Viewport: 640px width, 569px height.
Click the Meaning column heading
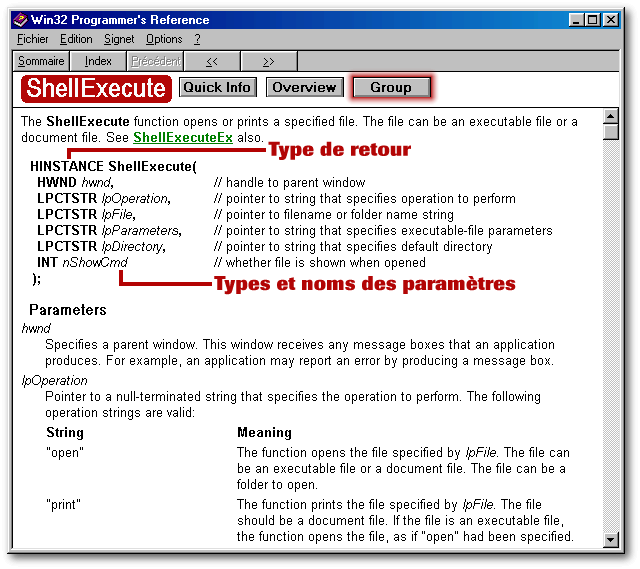(264, 433)
